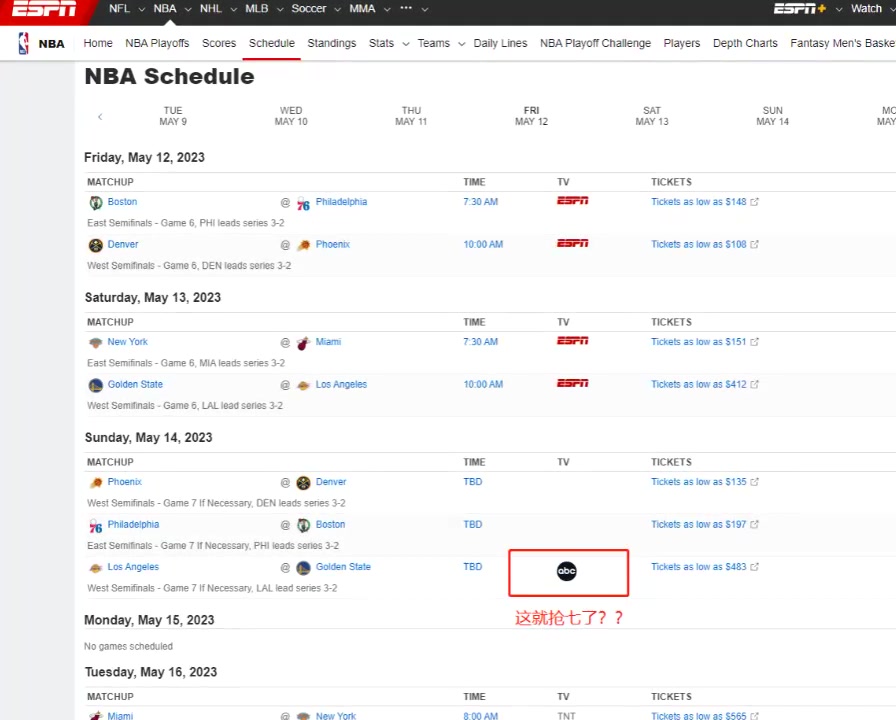Click the Lakers logo in Los Angeles @ Golden State row

point(96,567)
